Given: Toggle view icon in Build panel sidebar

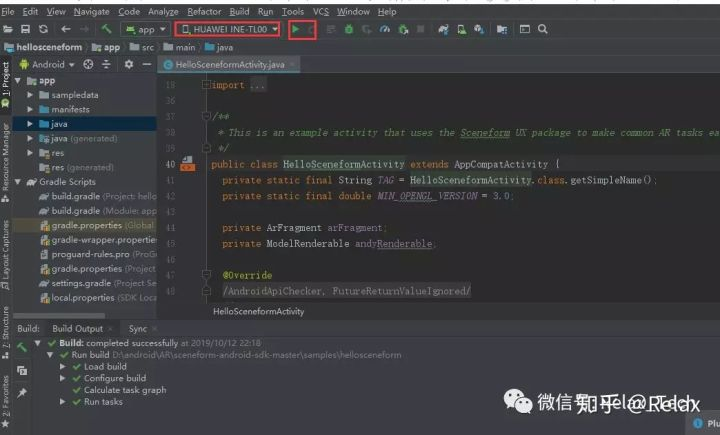Looking at the screenshot, I should pos(22,370).
